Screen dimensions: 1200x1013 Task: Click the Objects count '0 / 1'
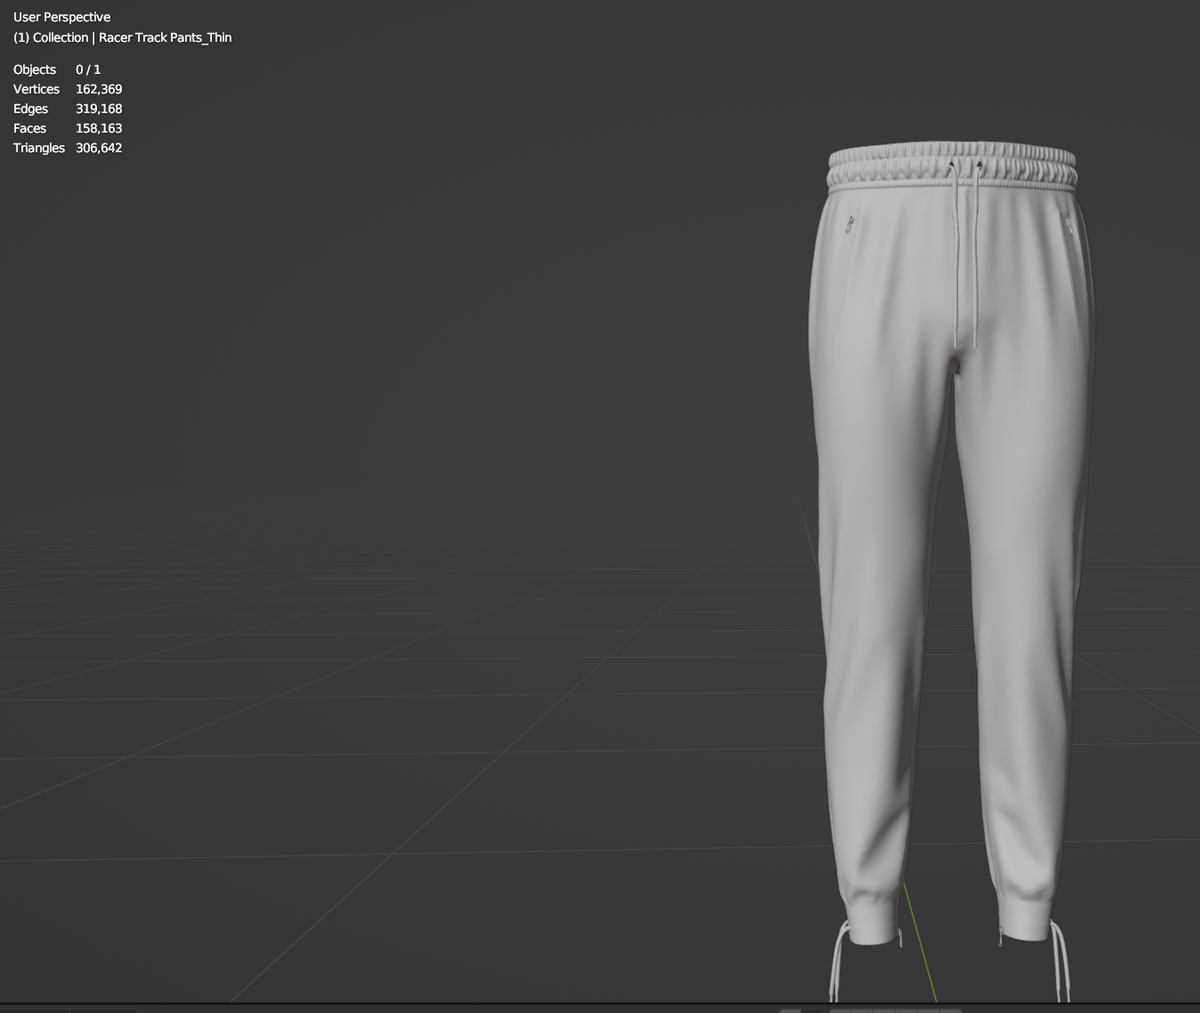(x=88, y=69)
